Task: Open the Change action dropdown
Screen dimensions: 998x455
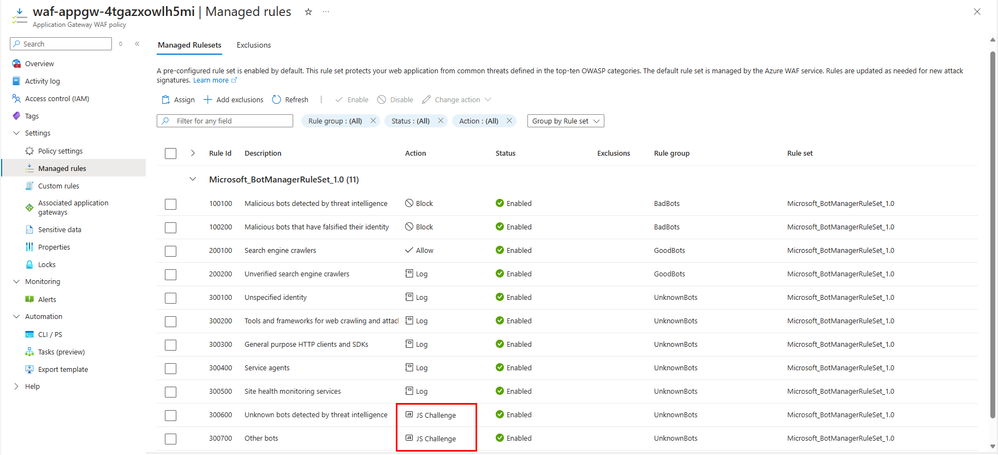Action: click(456, 100)
